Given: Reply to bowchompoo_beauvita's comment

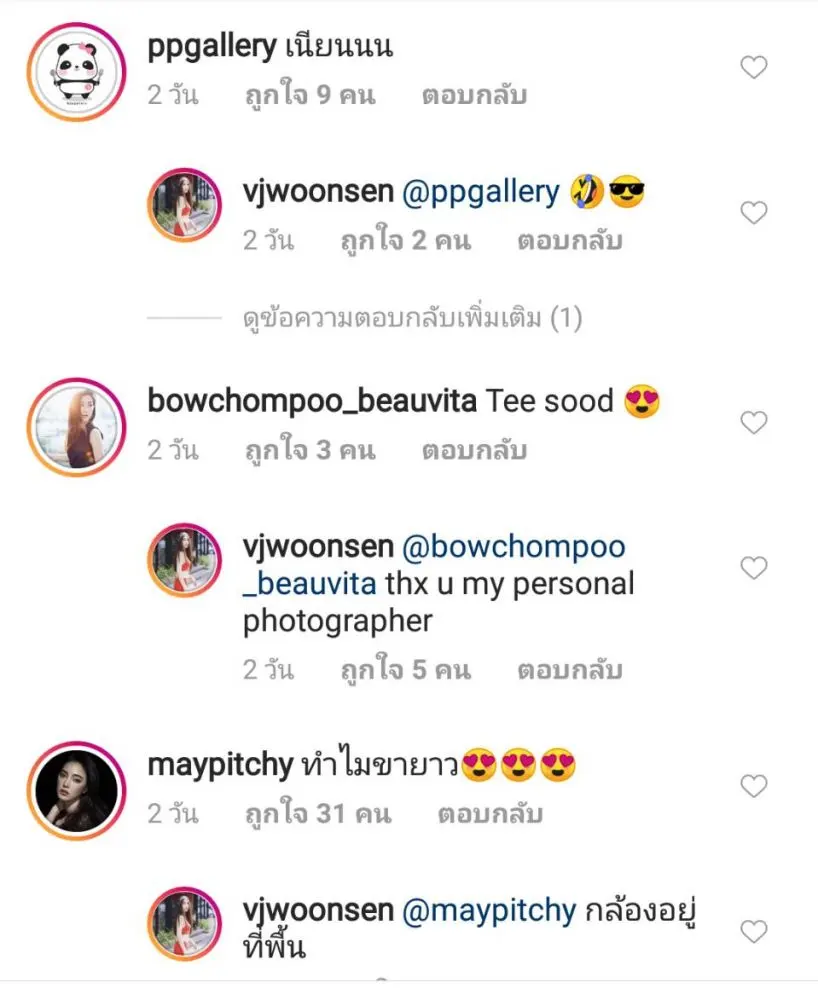Looking at the screenshot, I should (474, 451).
